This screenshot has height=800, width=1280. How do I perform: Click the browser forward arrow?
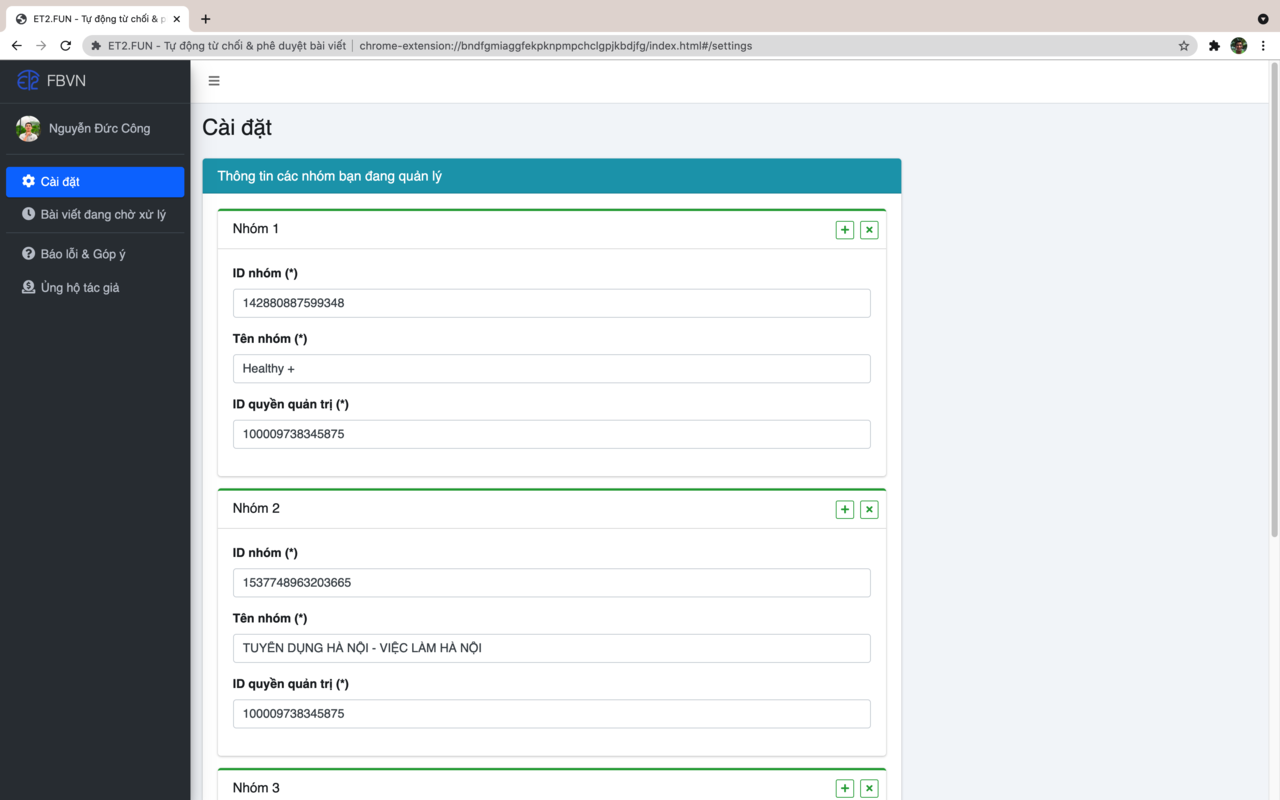tap(41, 46)
